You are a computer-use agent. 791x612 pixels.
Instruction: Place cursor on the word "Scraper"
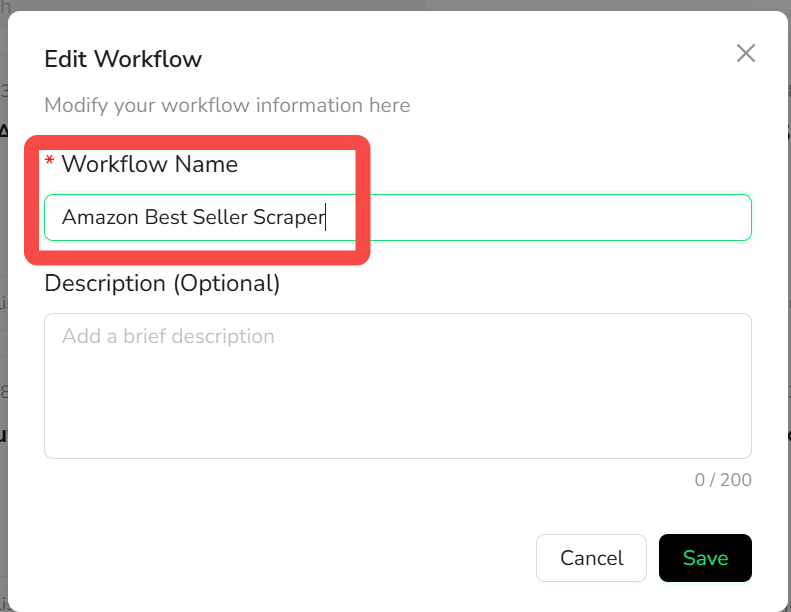(289, 217)
